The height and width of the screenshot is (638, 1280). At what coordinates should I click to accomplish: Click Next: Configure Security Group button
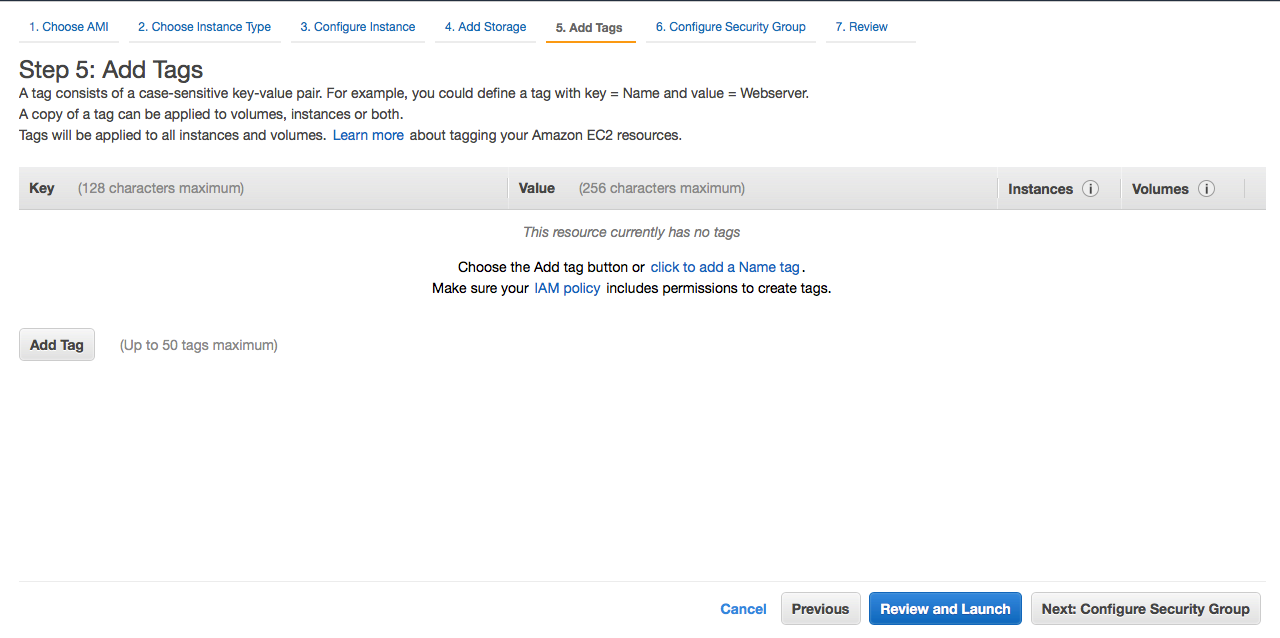(1146, 609)
